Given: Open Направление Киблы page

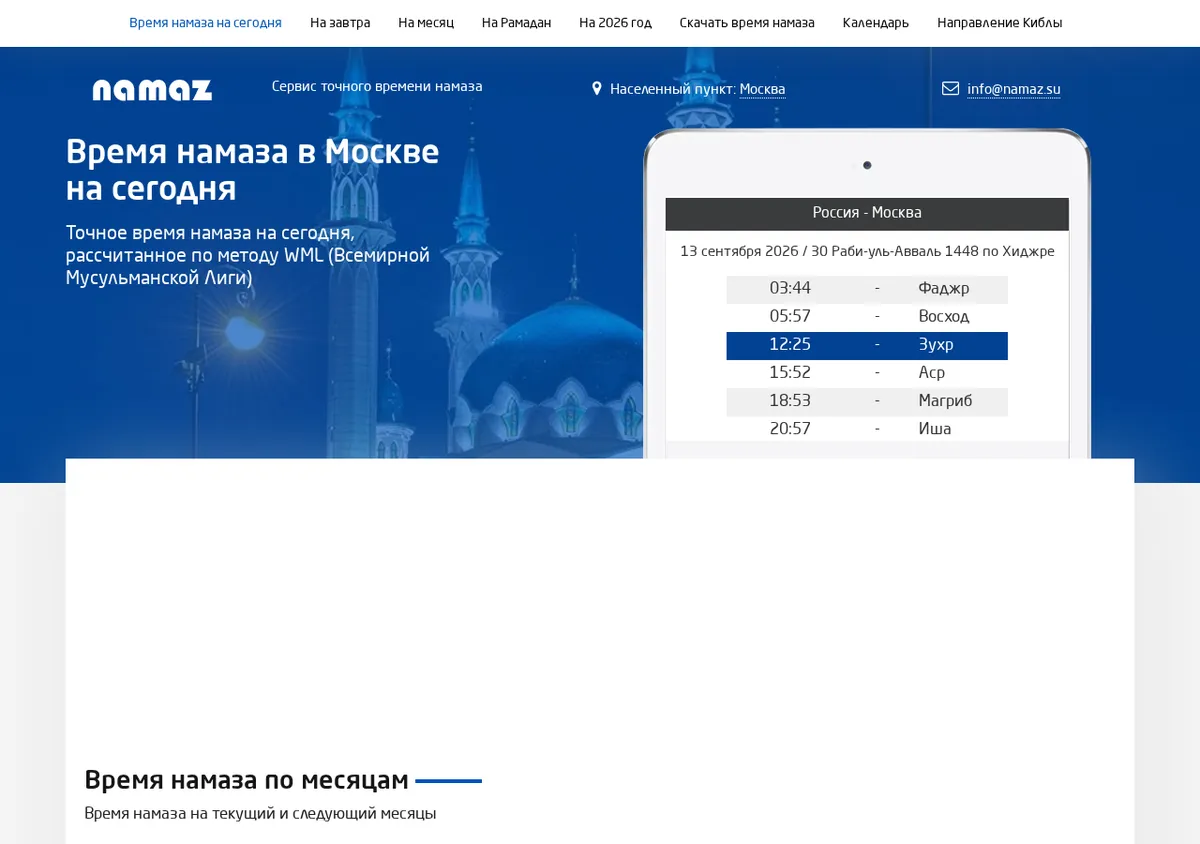Looking at the screenshot, I should [1000, 23].
